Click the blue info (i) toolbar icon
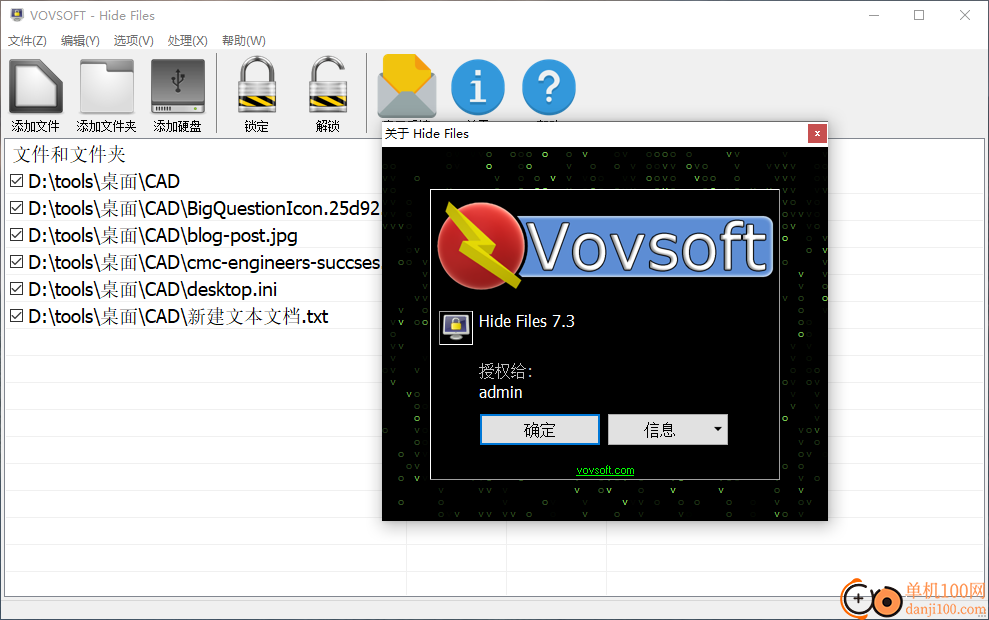The image size is (989, 620). [x=477, y=87]
